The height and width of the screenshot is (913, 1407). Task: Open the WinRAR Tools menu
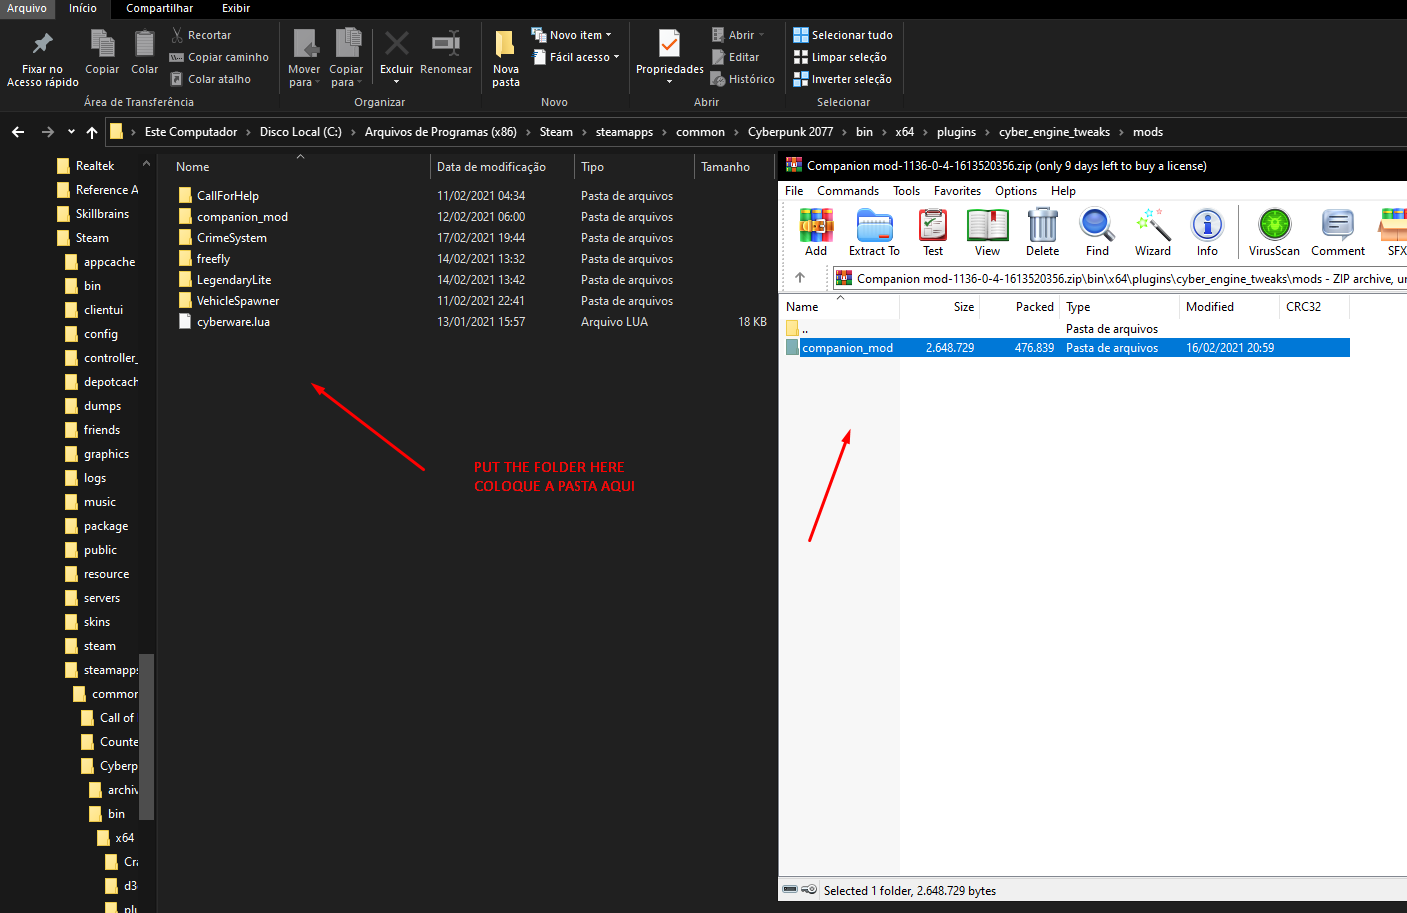tap(907, 191)
